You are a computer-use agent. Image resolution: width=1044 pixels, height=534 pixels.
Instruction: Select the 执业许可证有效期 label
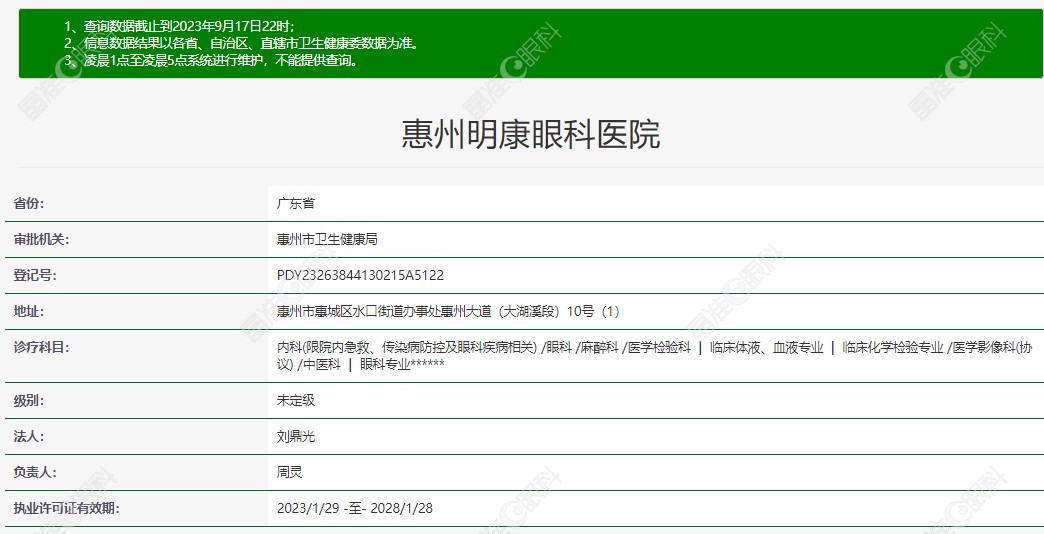pos(66,509)
